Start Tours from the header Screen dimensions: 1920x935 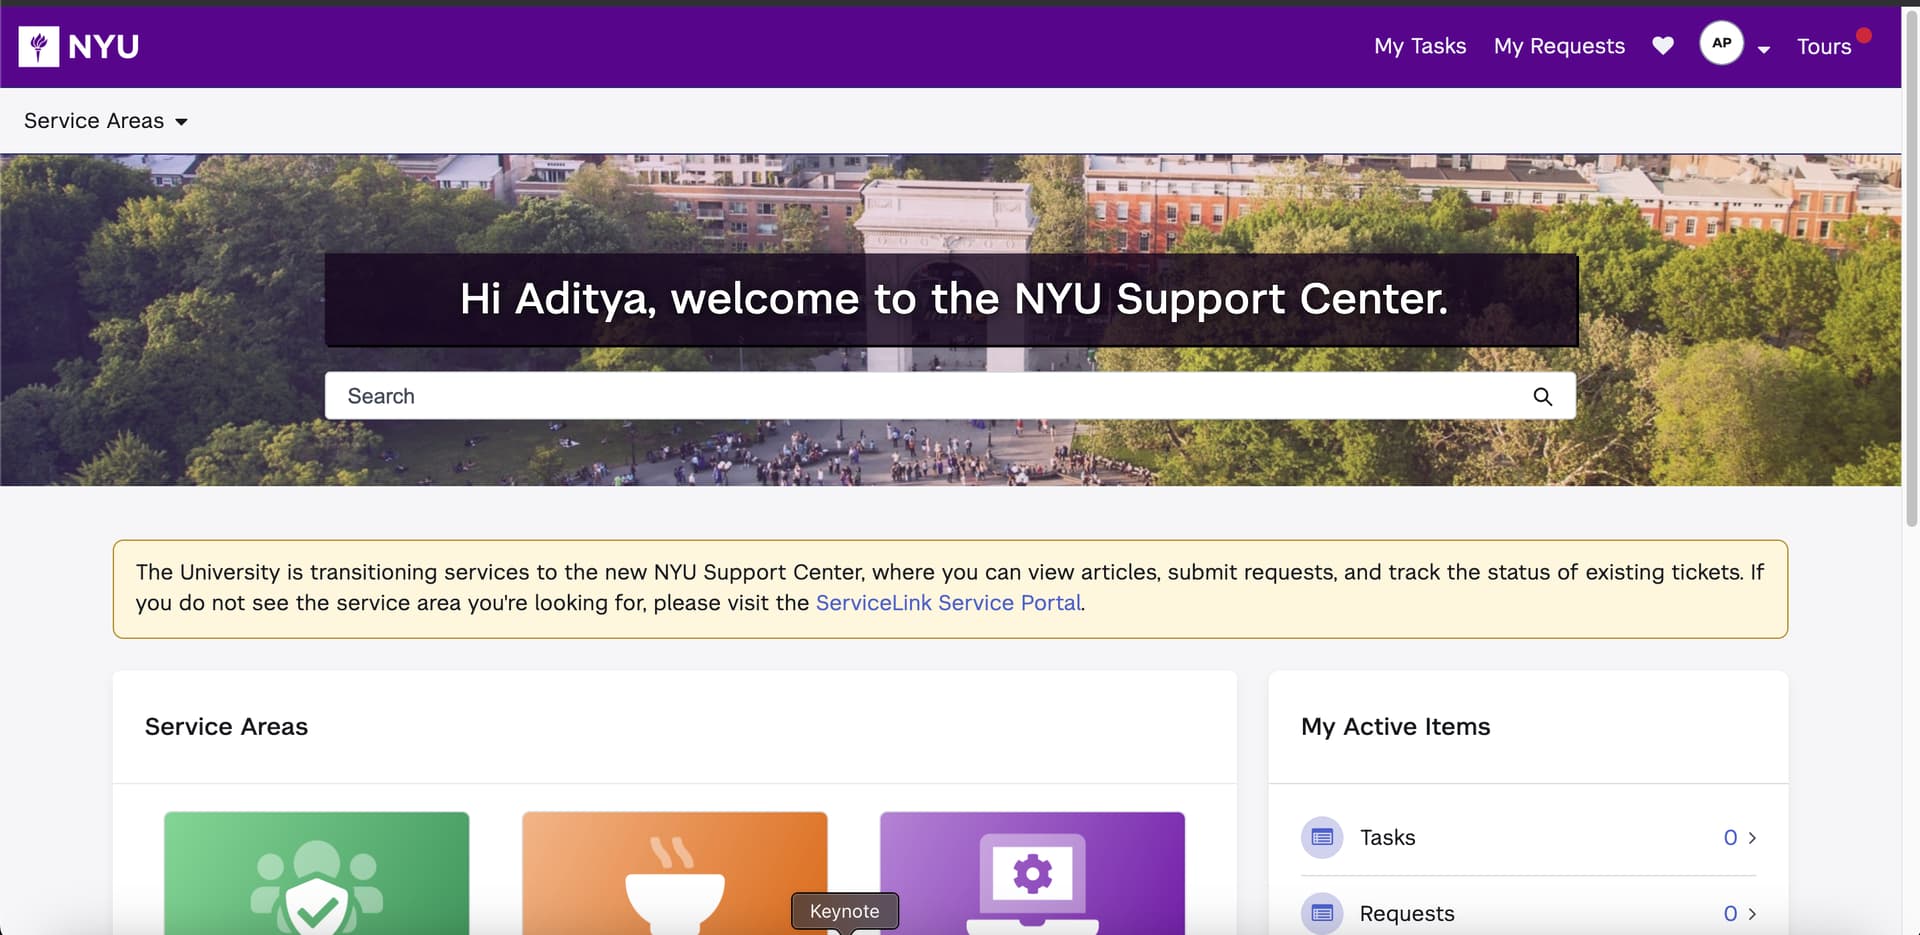click(1823, 47)
